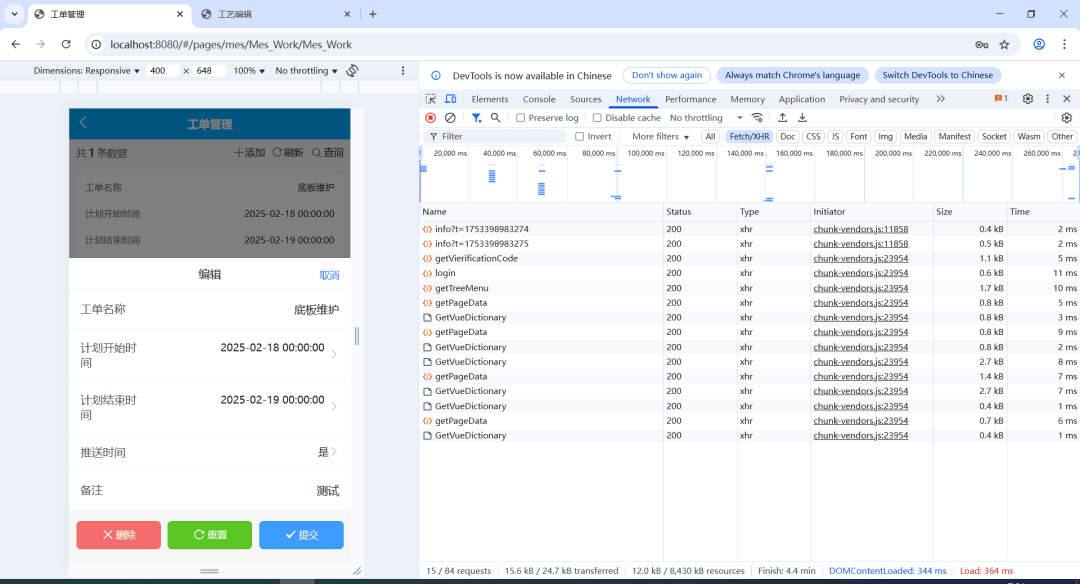Clear the network log
The image size is (1080, 584).
click(450, 118)
